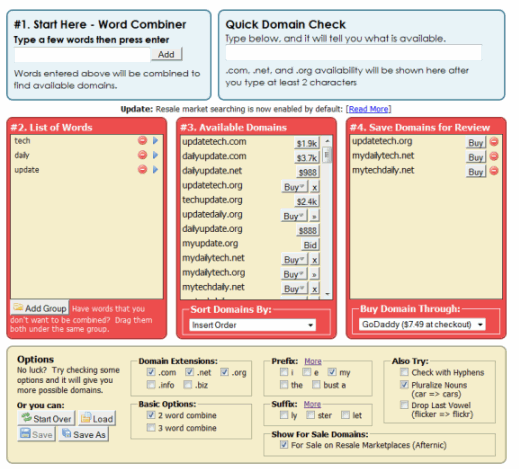This screenshot has height=469, width=519.
Task: Click the Save button
Action: point(36,434)
